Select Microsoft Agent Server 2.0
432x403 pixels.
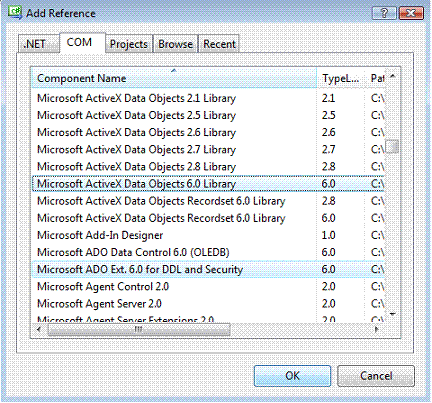point(208,304)
